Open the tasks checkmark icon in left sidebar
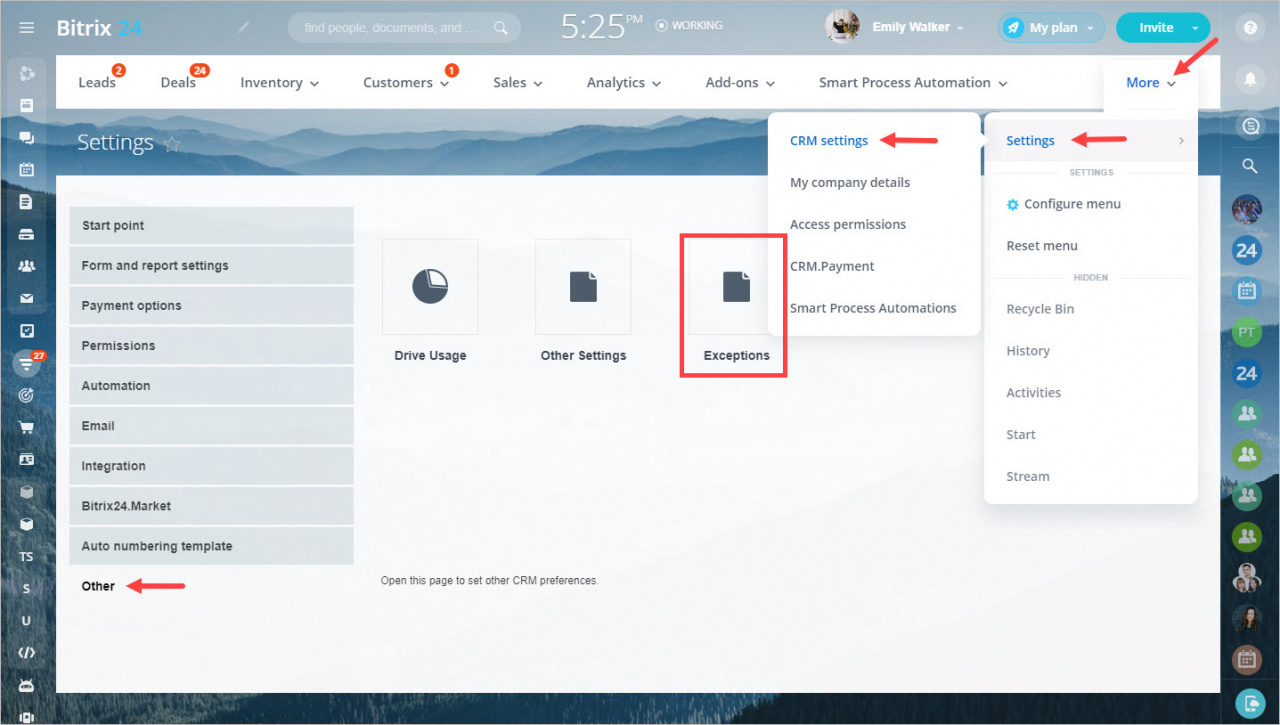 coord(27,330)
